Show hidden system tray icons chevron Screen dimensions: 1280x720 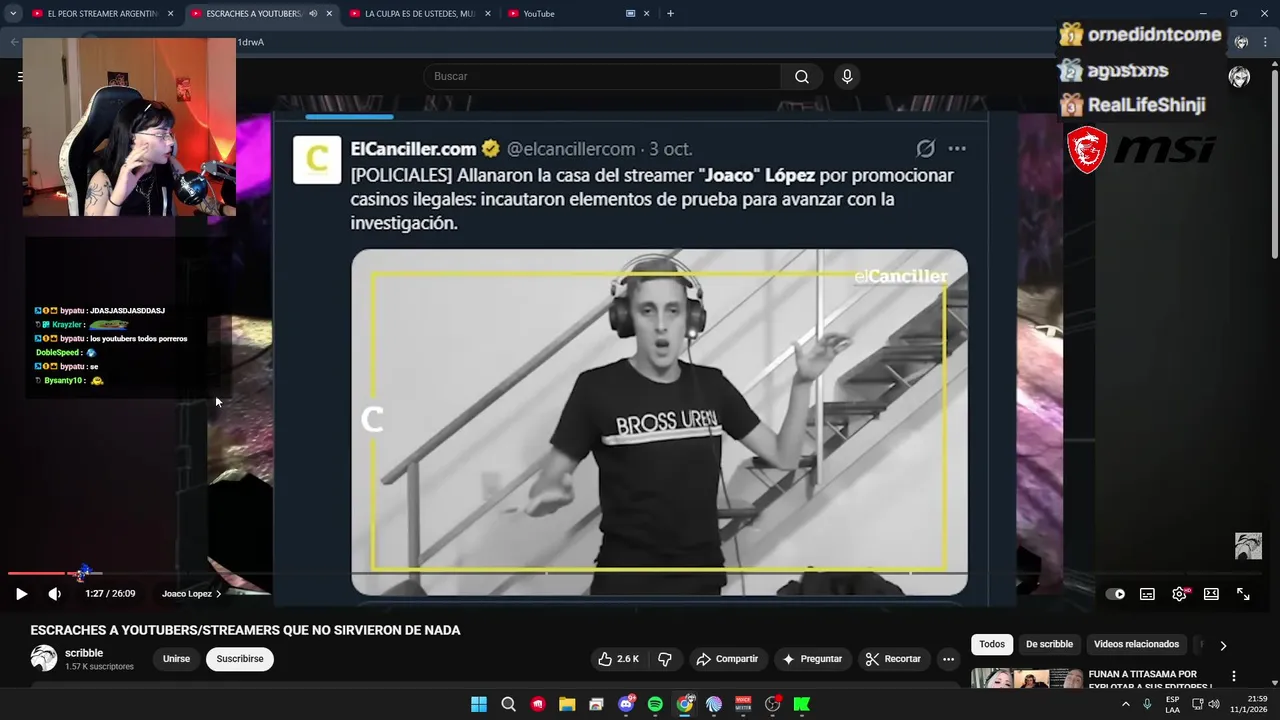(1125, 704)
